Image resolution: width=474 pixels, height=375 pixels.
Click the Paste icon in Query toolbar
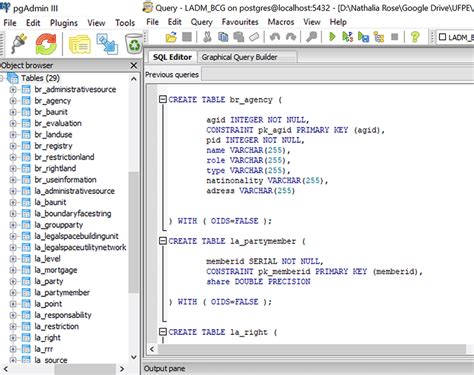(239, 37)
